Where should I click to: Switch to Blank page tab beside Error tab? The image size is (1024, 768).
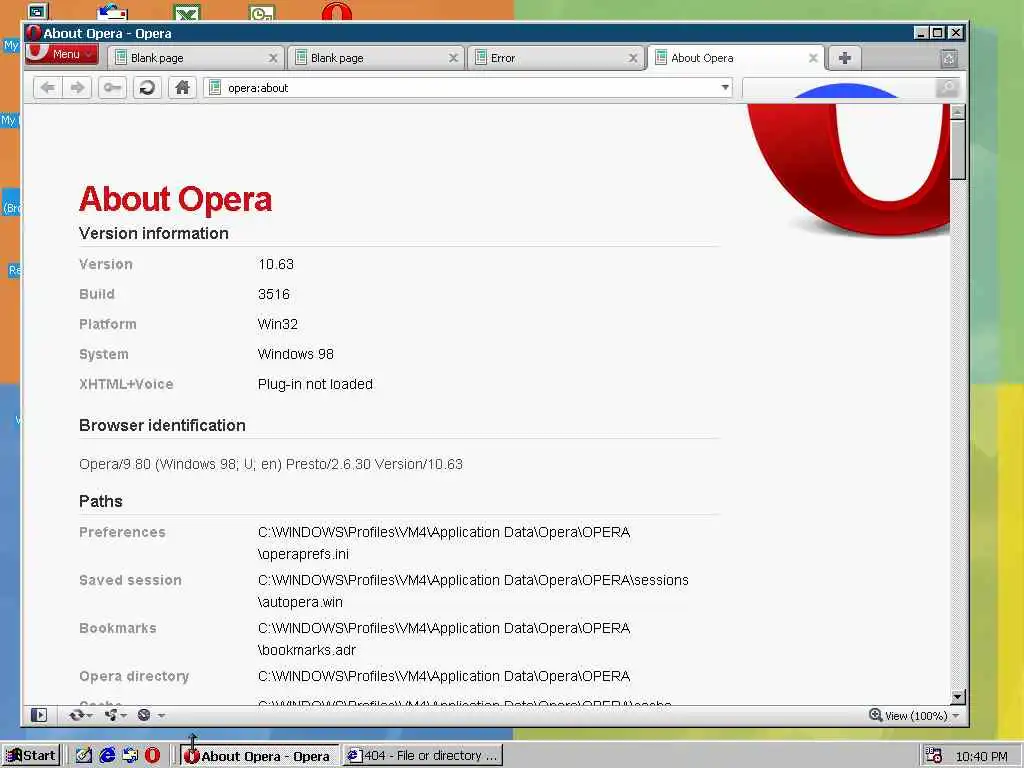376,58
